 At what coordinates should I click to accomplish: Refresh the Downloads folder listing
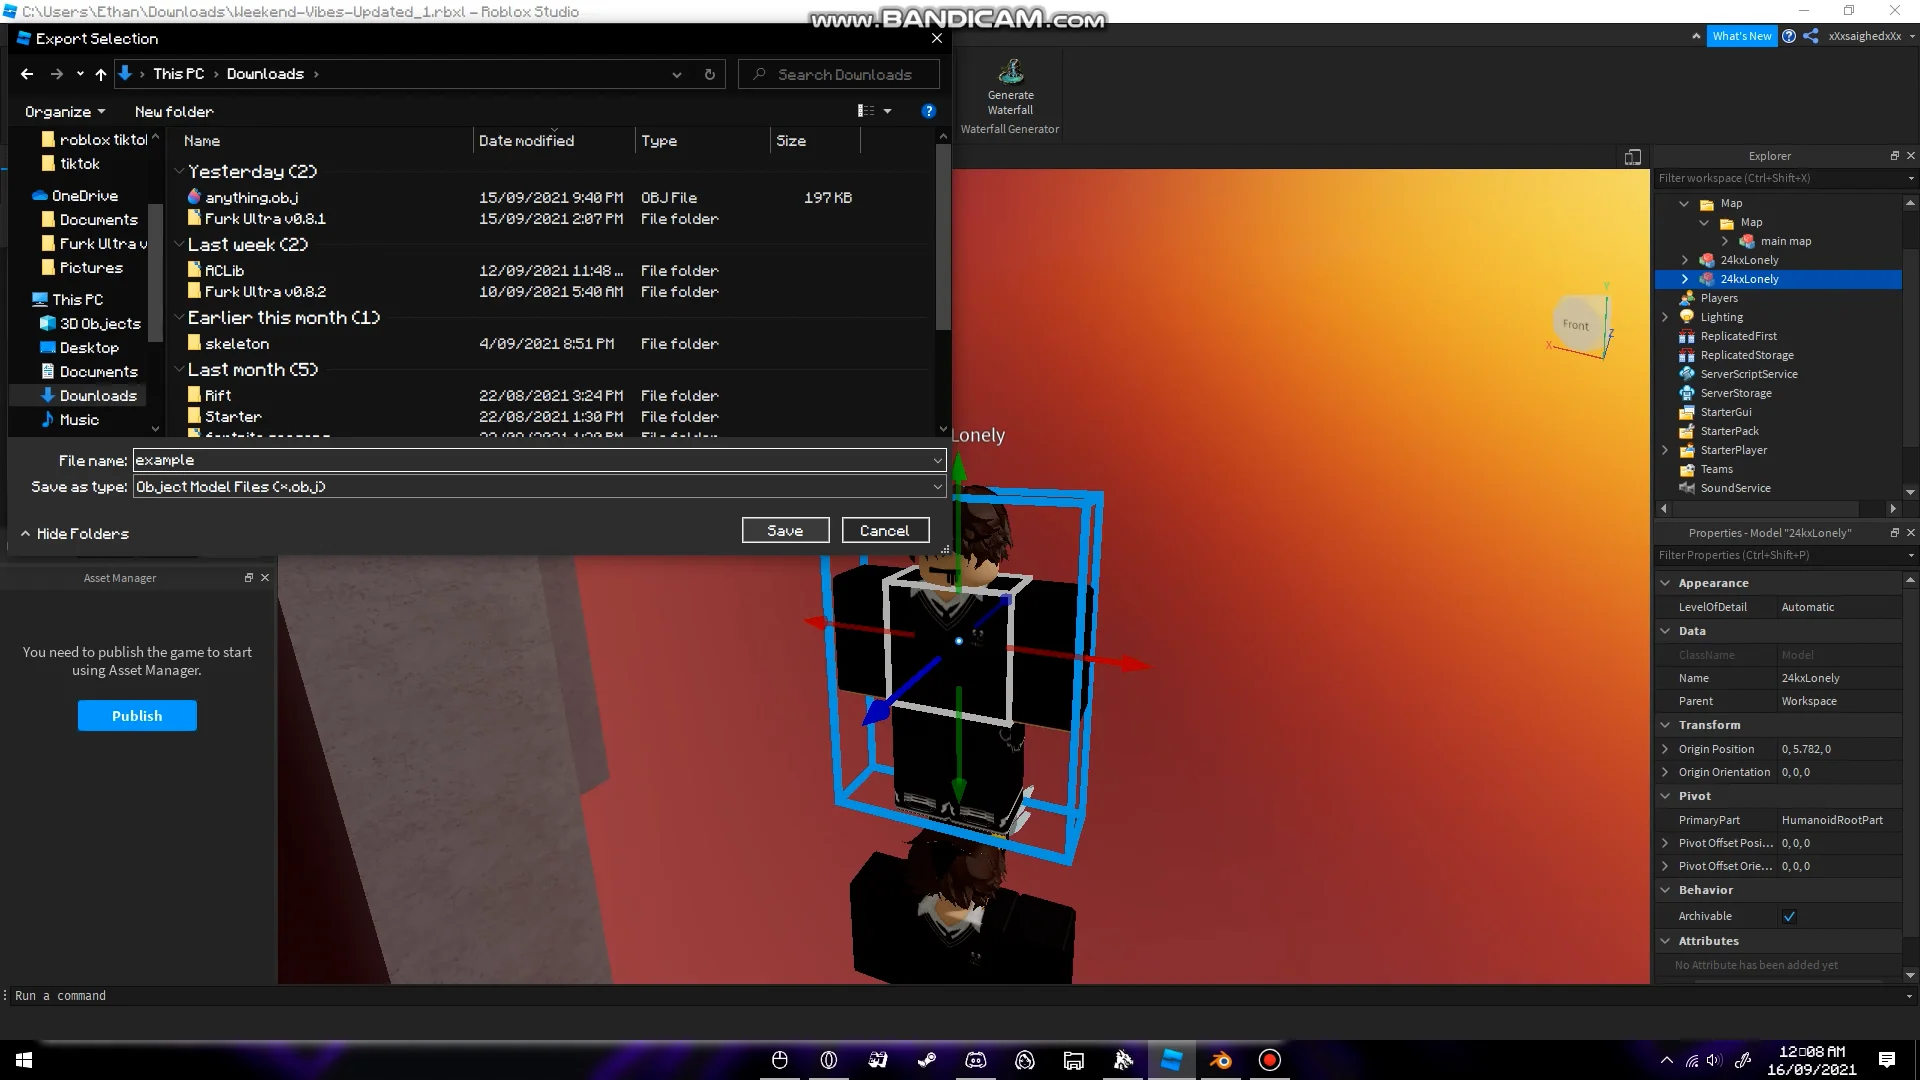tap(709, 74)
